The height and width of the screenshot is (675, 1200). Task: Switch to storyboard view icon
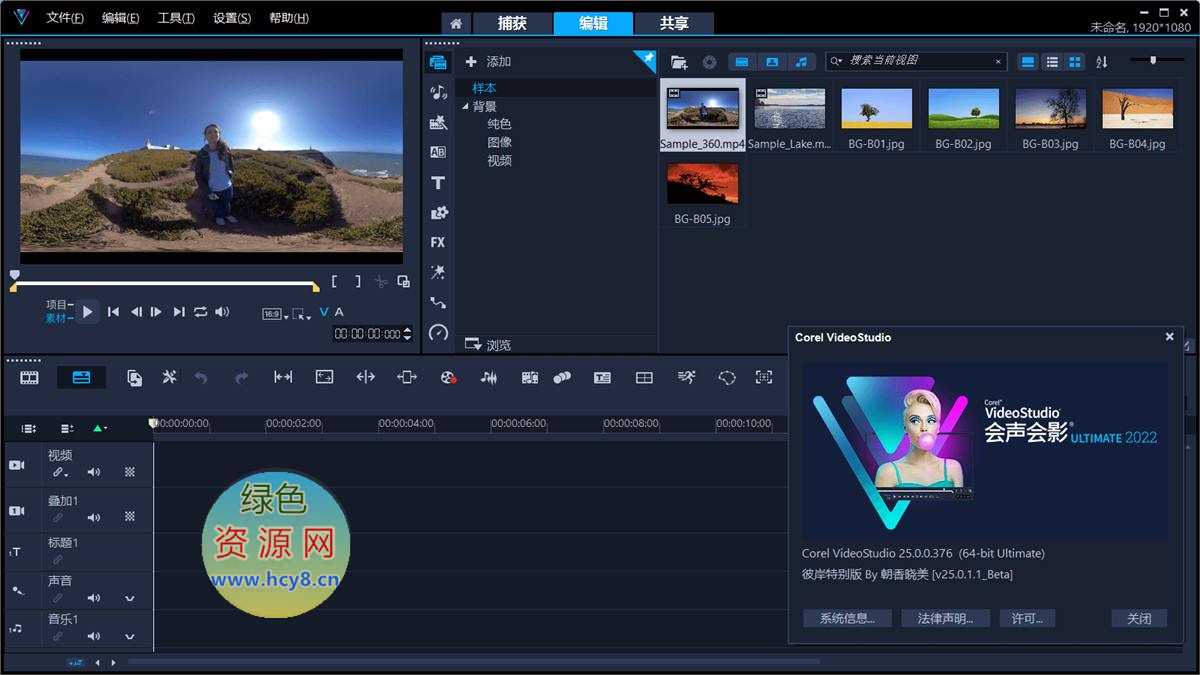point(29,377)
